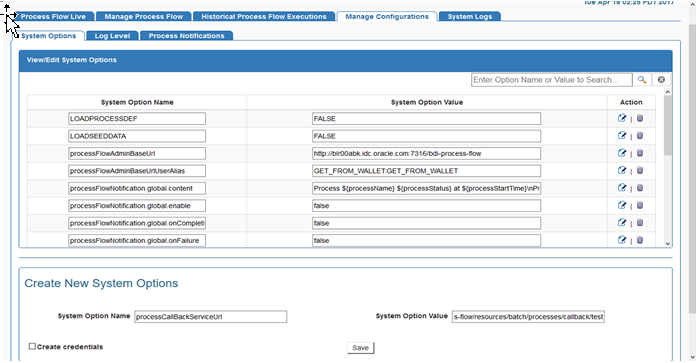696x363 pixels.
Task: Click the options table scroll down arrow
Action: (668, 243)
